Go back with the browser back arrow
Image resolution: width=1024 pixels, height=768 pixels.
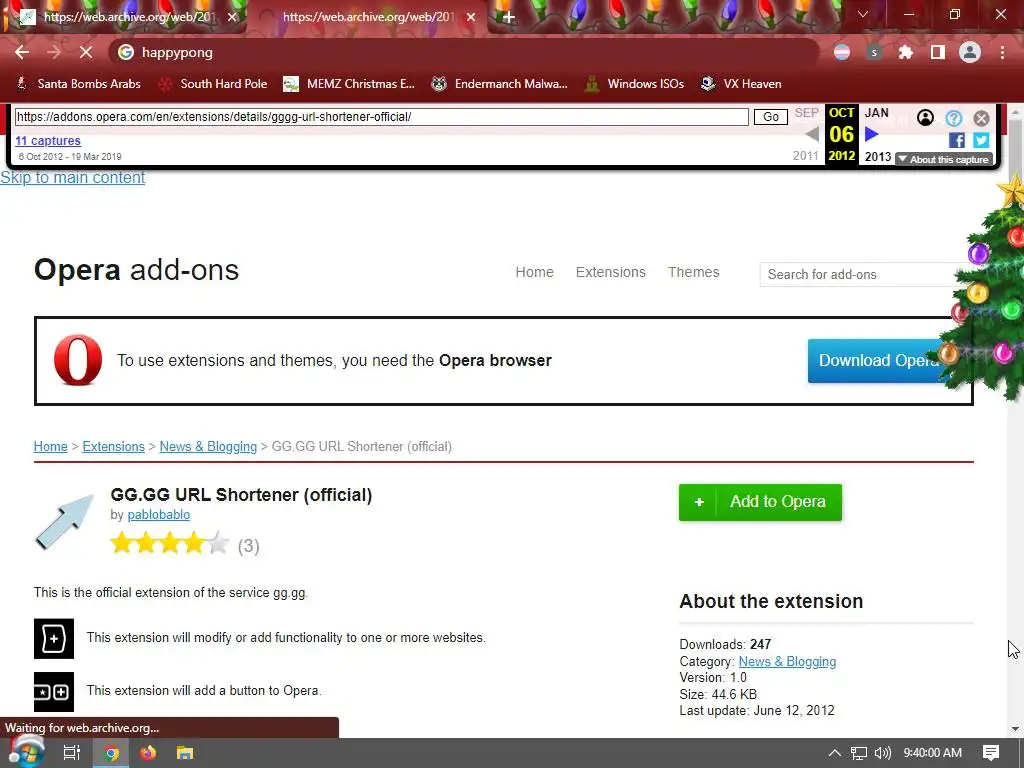coord(22,52)
